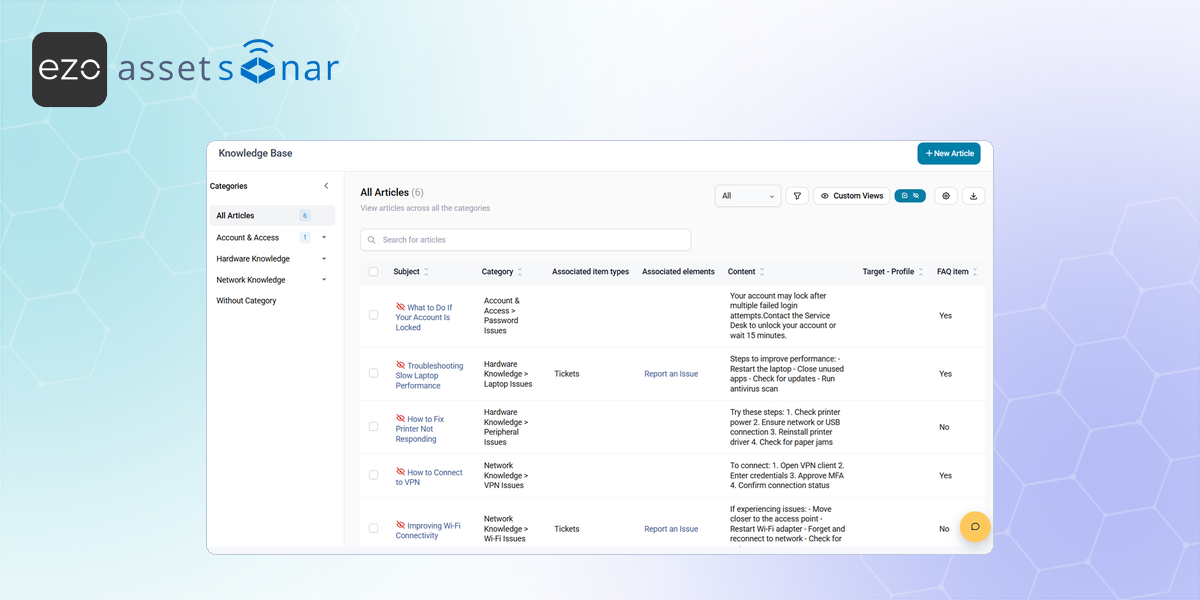1200x600 pixels.
Task: Click hidden-eye icon beside Account Is Locked article
Action: [401, 308]
